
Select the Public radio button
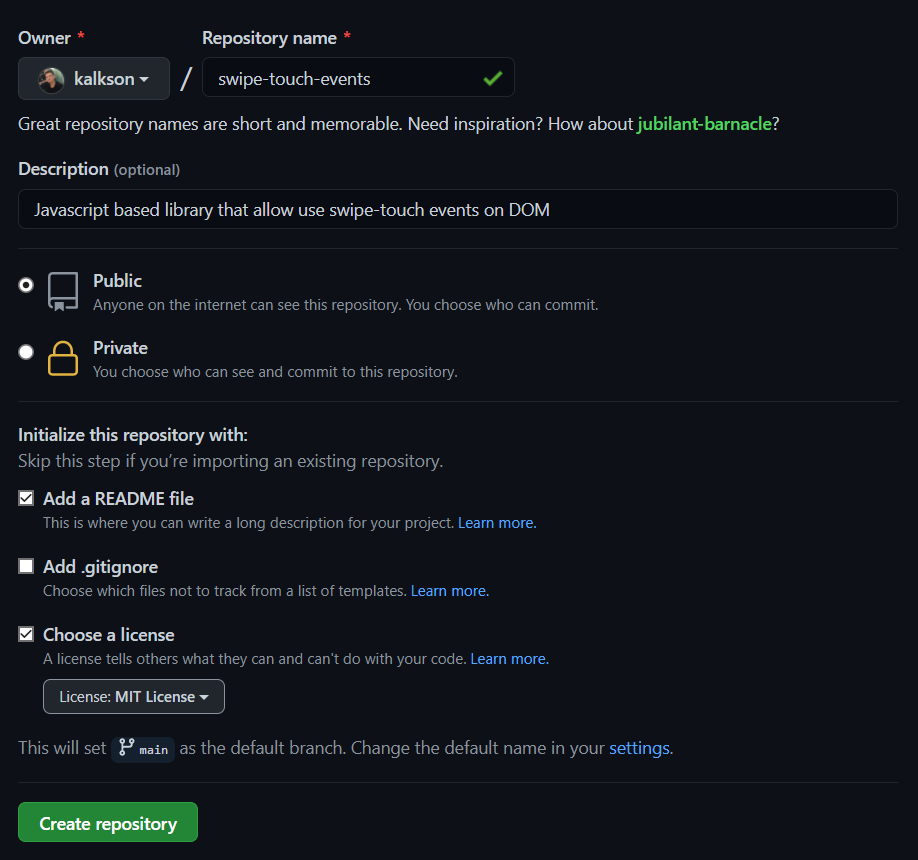[26, 285]
